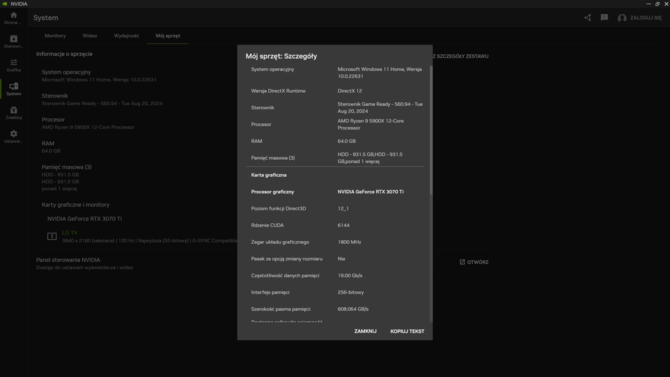Click 'Karty graficzne i monitory' heading
Viewport: 670px width, 377px height.
tap(76, 205)
